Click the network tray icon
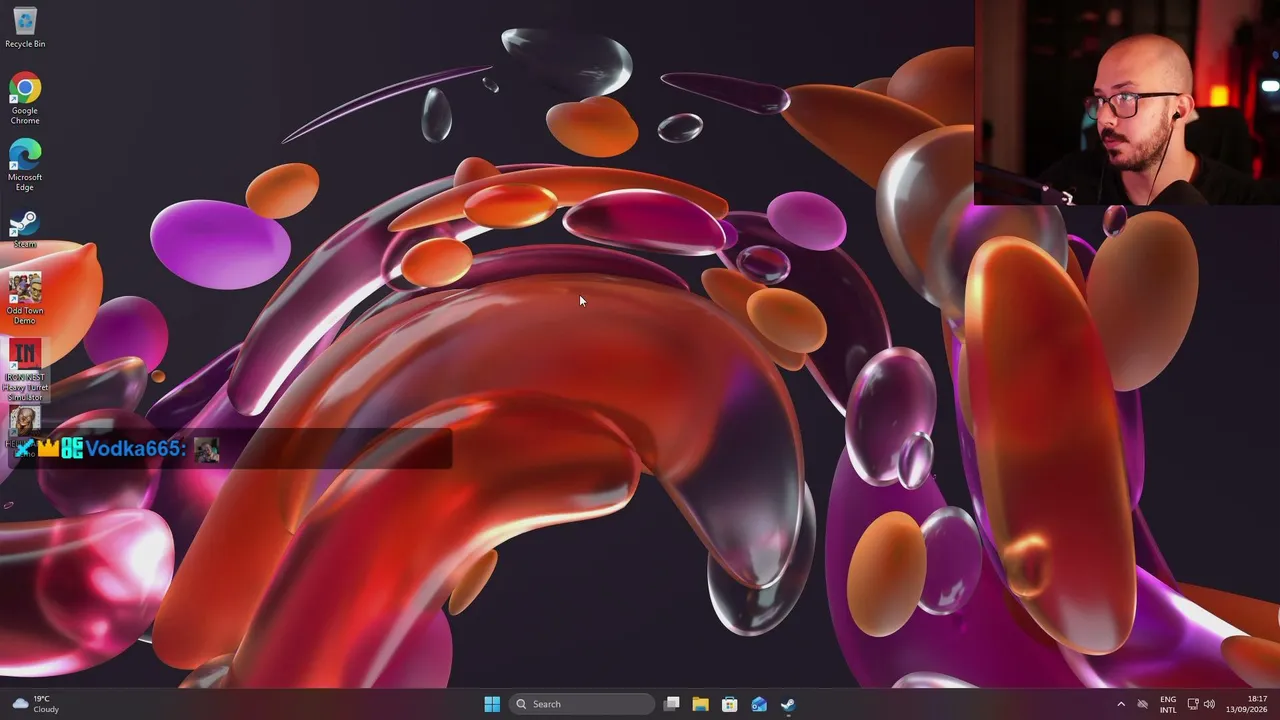This screenshot has height=720, width=1280. click(1193, 704)
